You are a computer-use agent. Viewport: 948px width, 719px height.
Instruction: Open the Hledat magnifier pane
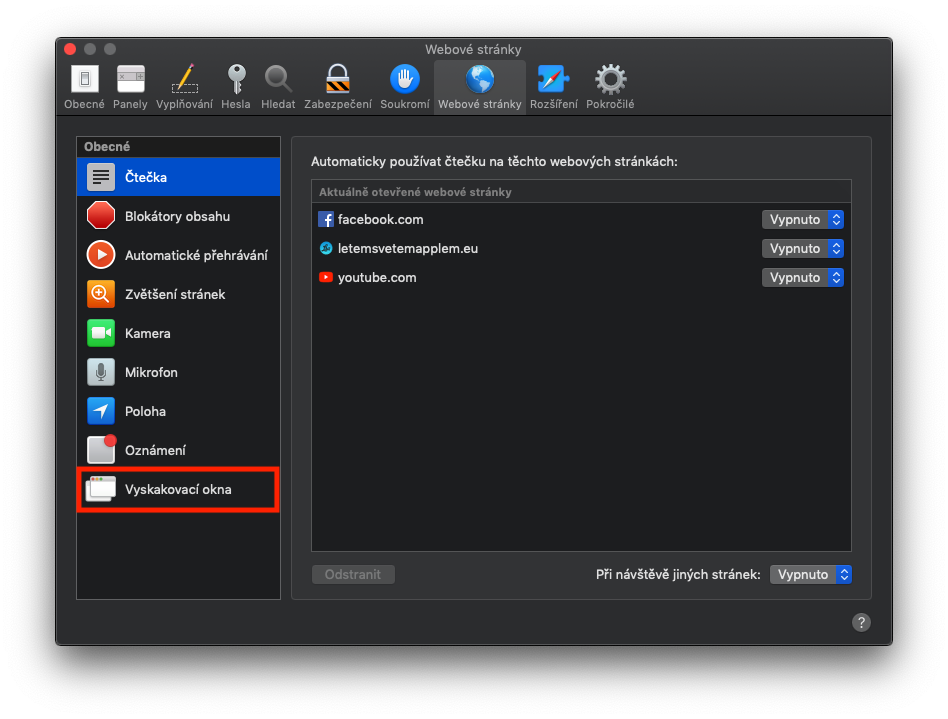(x=278, y=88)
